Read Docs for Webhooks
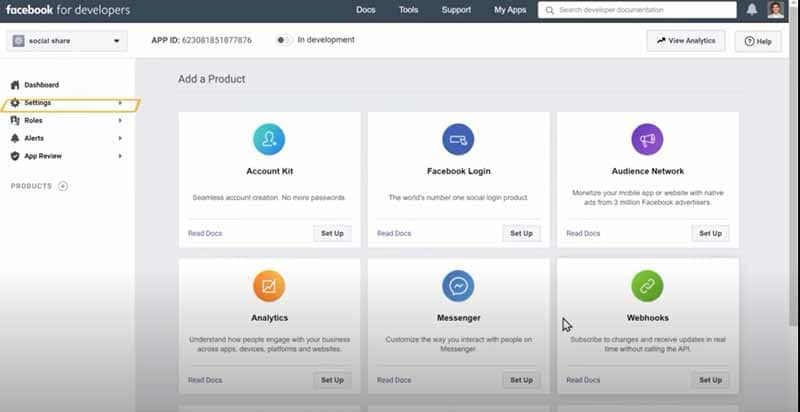This screenshot has height=412, width=800. [583, 380]
